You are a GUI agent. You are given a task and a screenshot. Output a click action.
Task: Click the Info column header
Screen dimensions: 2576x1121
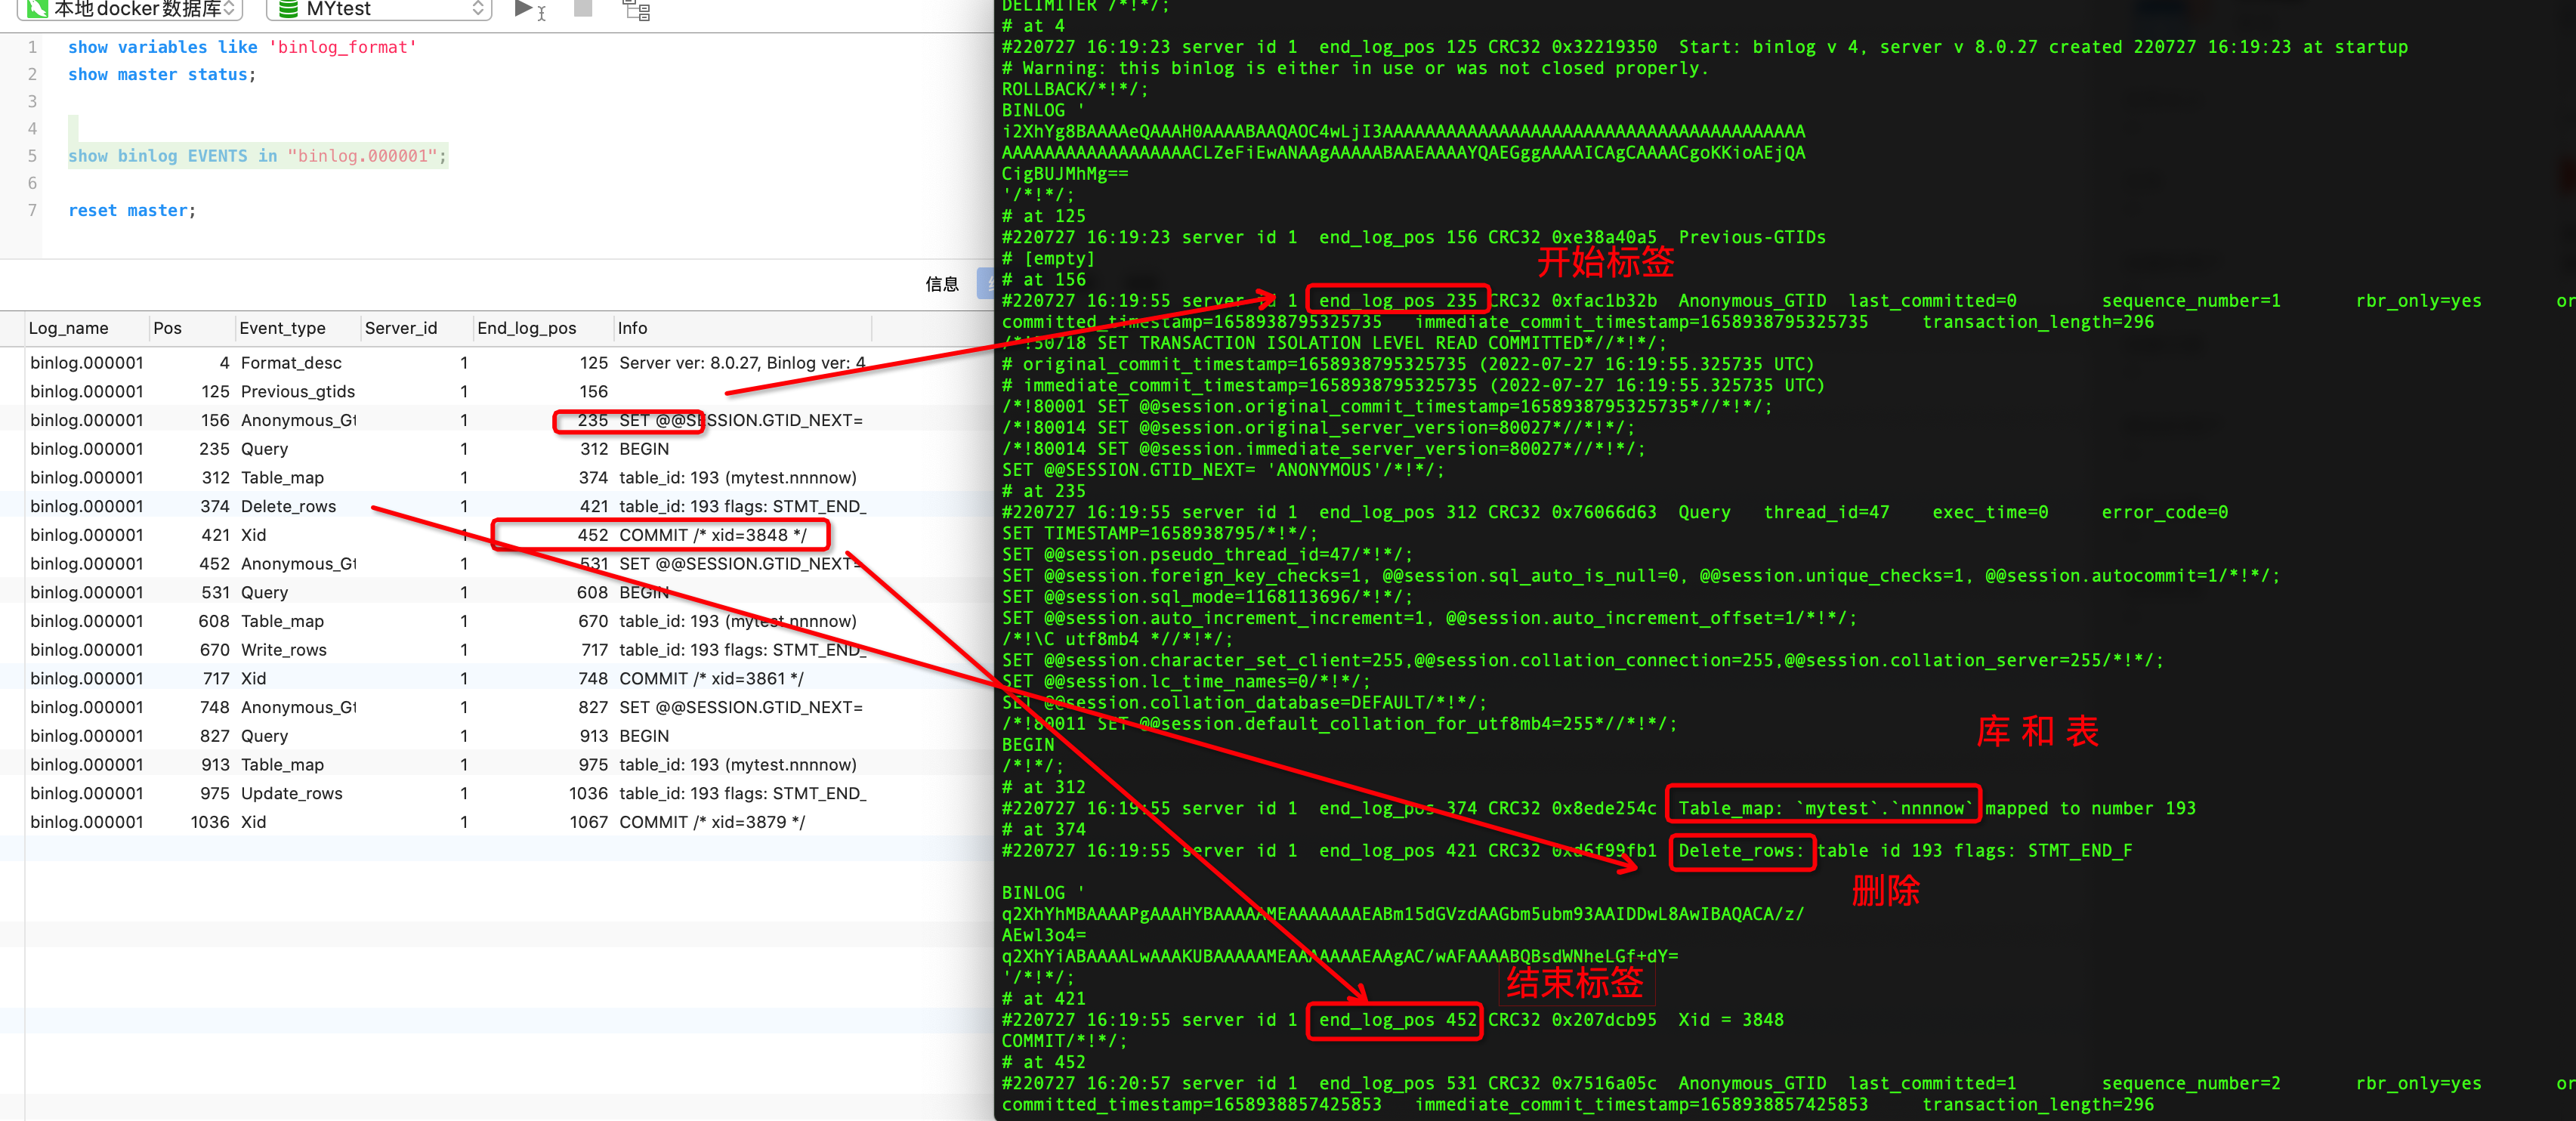point(632,328)
